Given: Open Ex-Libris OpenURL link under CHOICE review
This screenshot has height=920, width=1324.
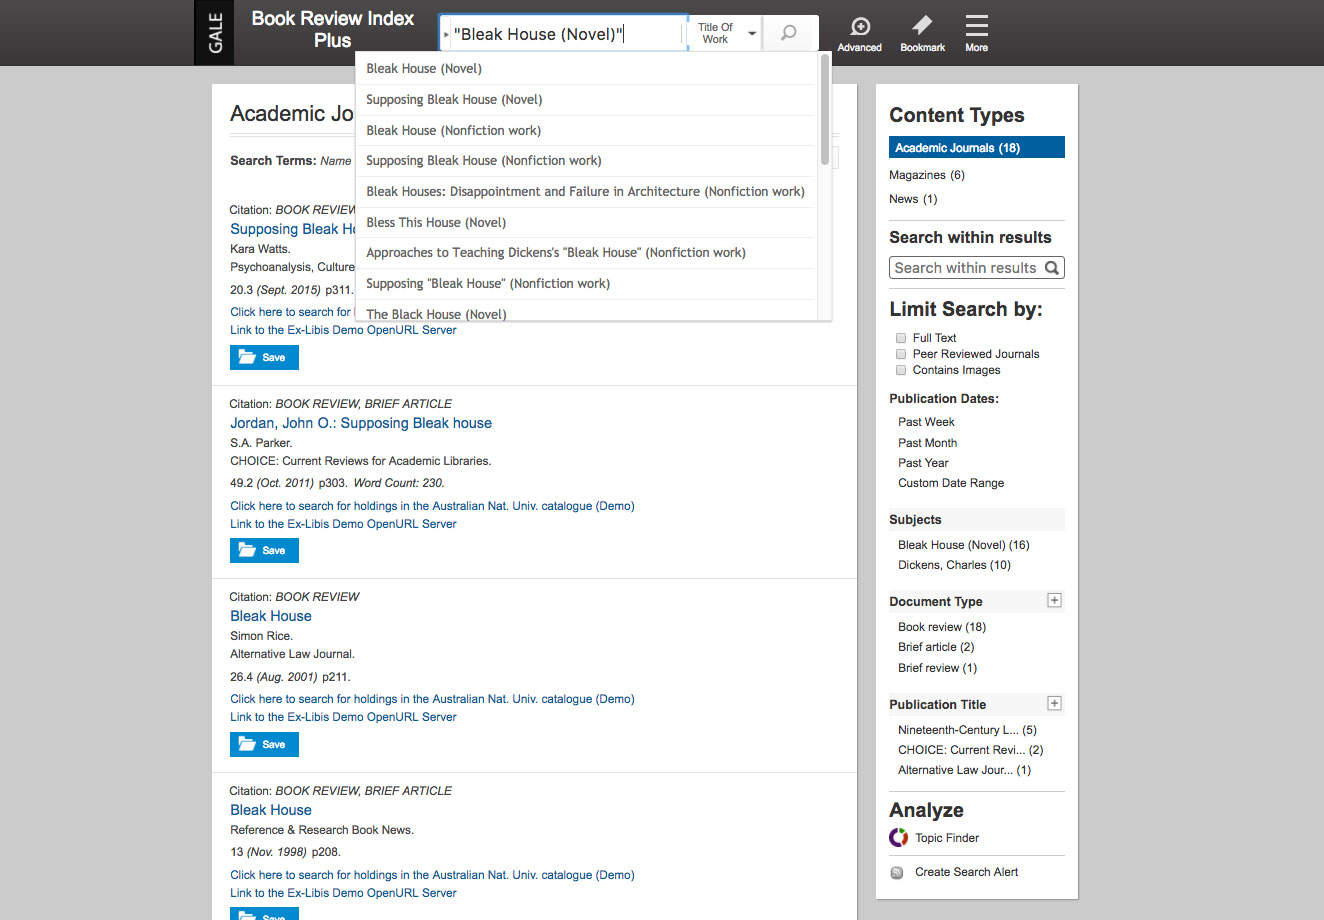Looking at the screenshot, I should click(343, 524).
